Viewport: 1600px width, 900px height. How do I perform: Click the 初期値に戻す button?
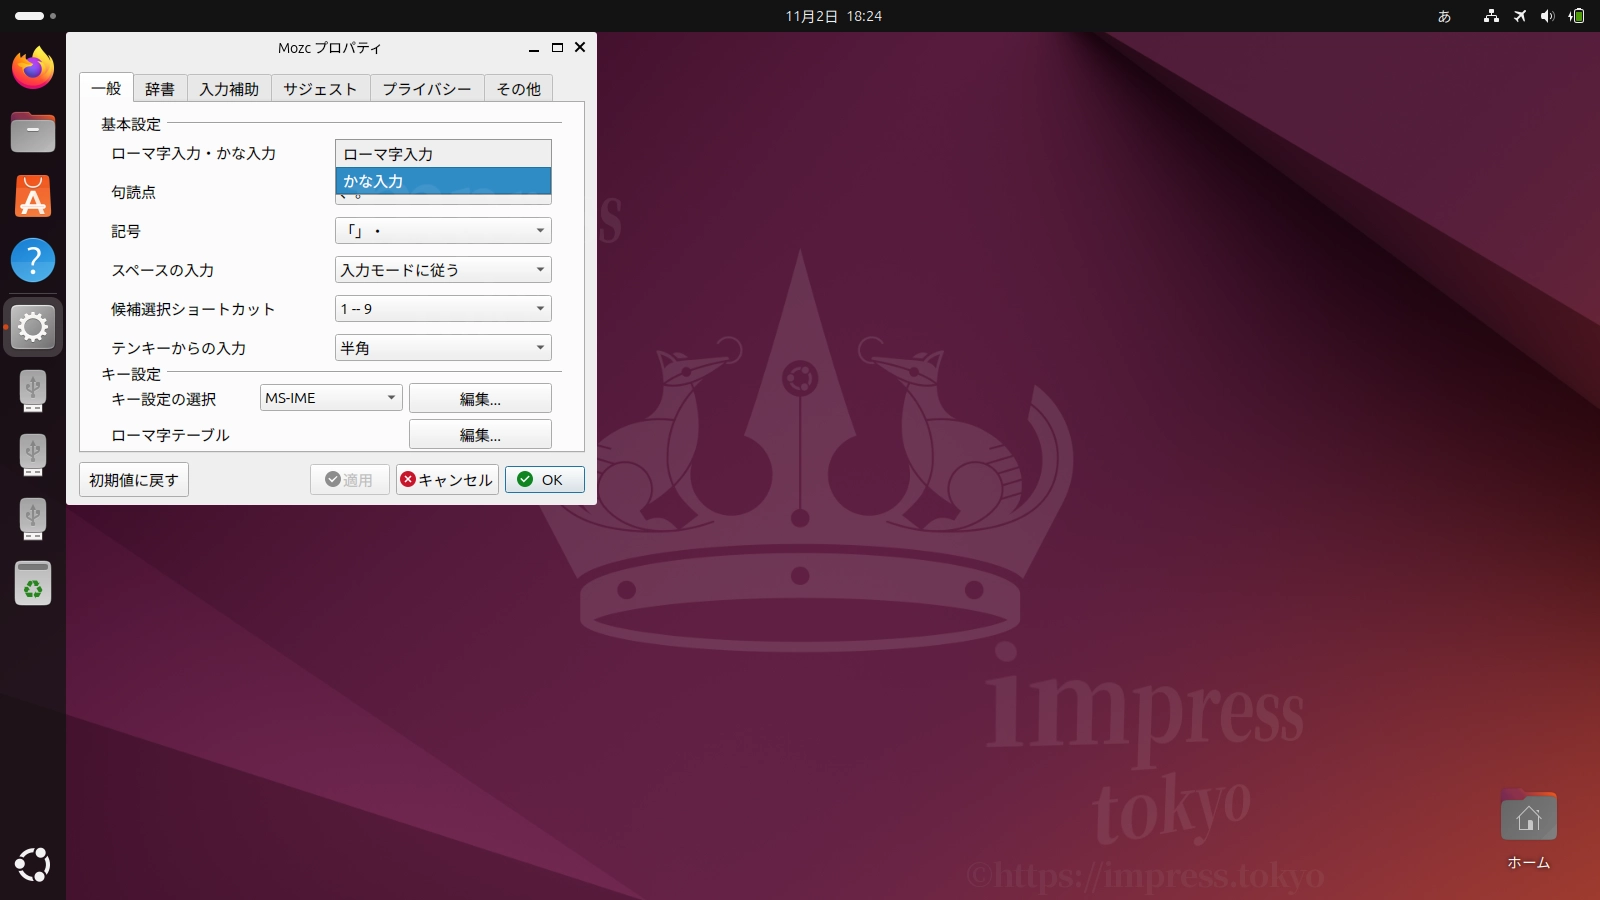click(x=134, y=480)
